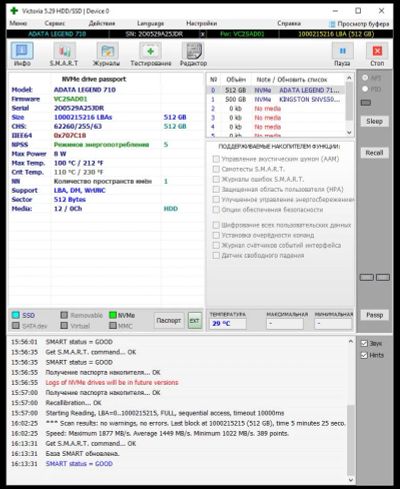Open the Настройки menu
This screenshot has height=489, width=400.
(x=201, y=23)
